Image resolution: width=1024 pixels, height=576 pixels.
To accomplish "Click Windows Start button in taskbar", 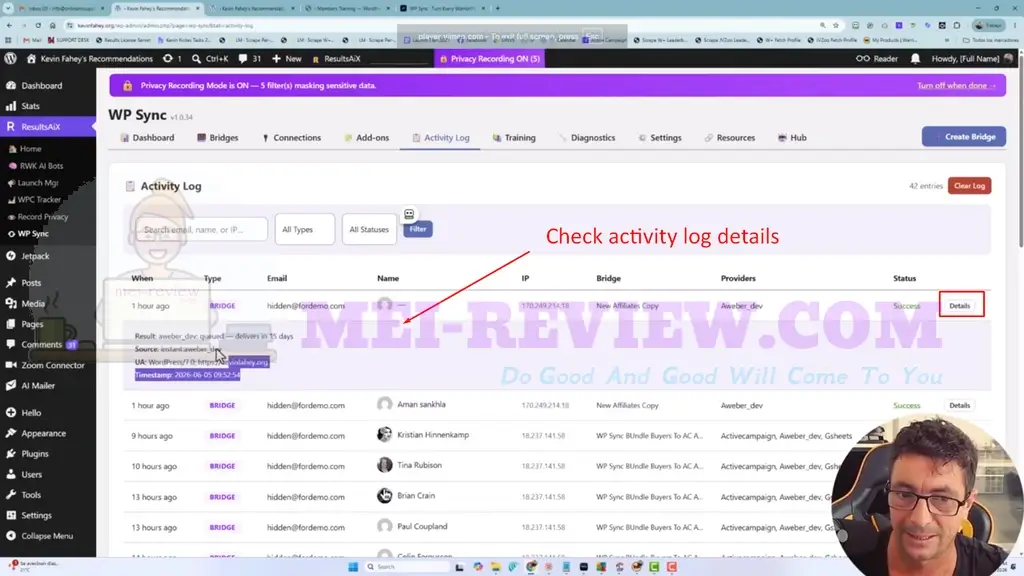I will 353,567.
